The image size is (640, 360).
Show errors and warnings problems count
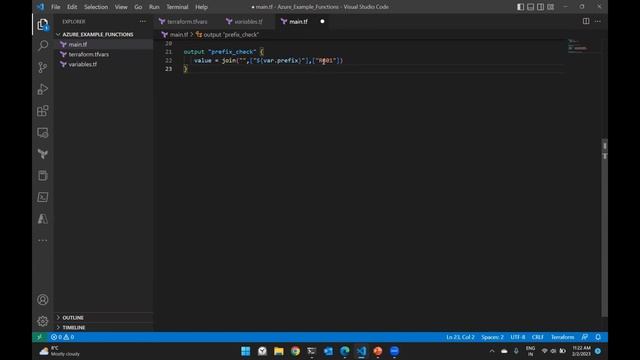(x=62, y=337)
